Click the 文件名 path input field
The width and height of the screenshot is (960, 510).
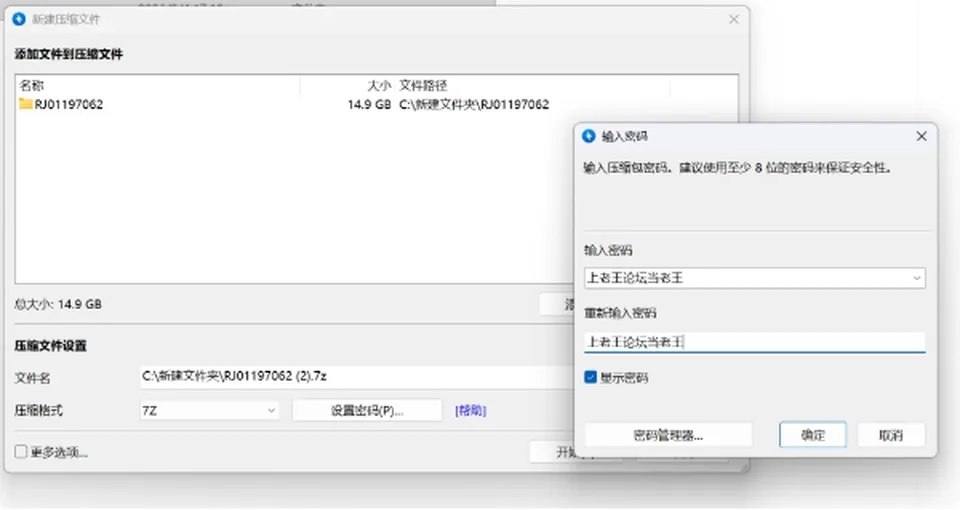355,376
